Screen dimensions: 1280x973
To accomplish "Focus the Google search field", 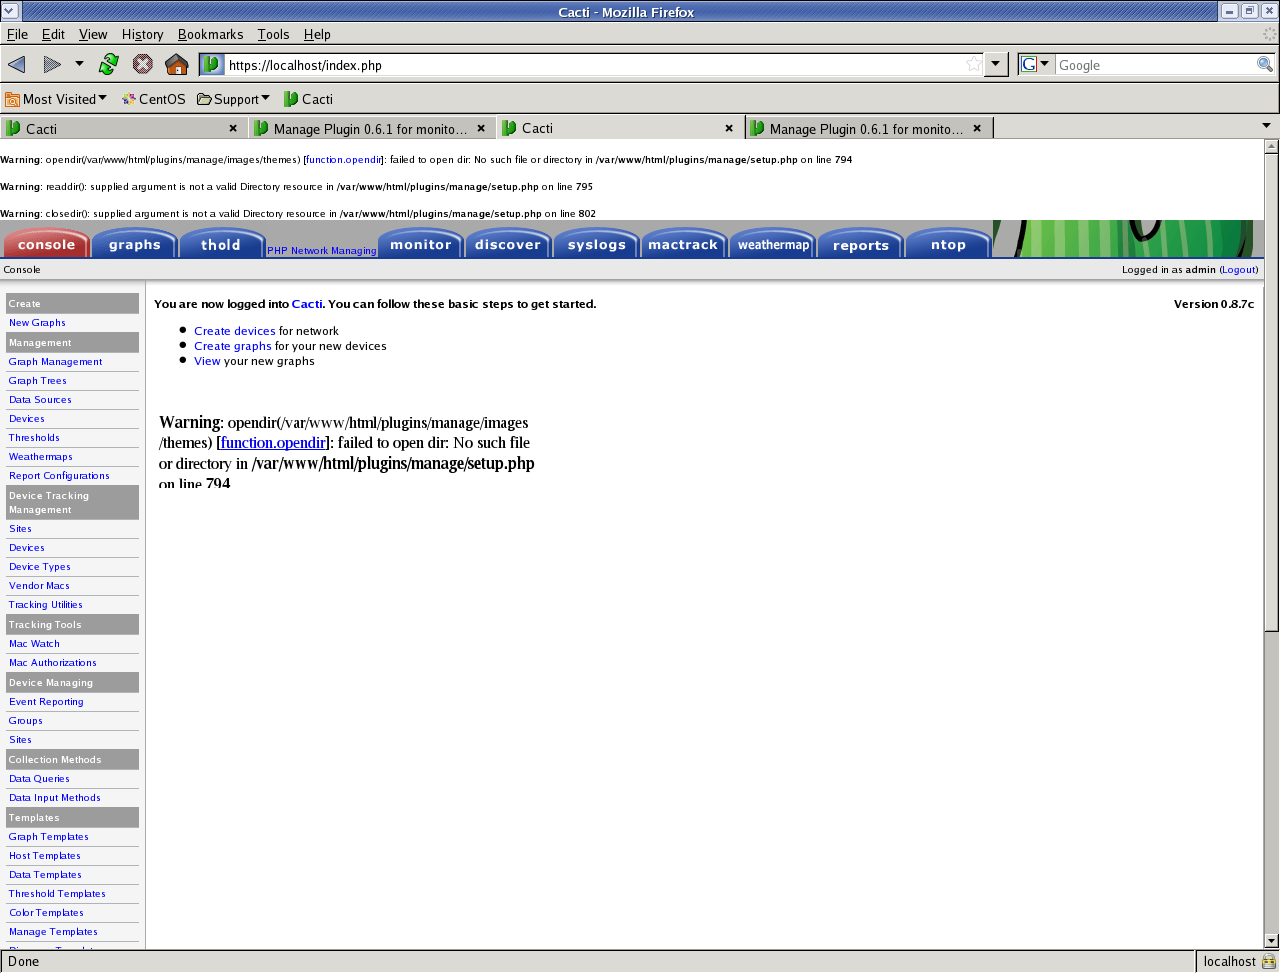I will pyautogui.click(x=1155, y=65).
